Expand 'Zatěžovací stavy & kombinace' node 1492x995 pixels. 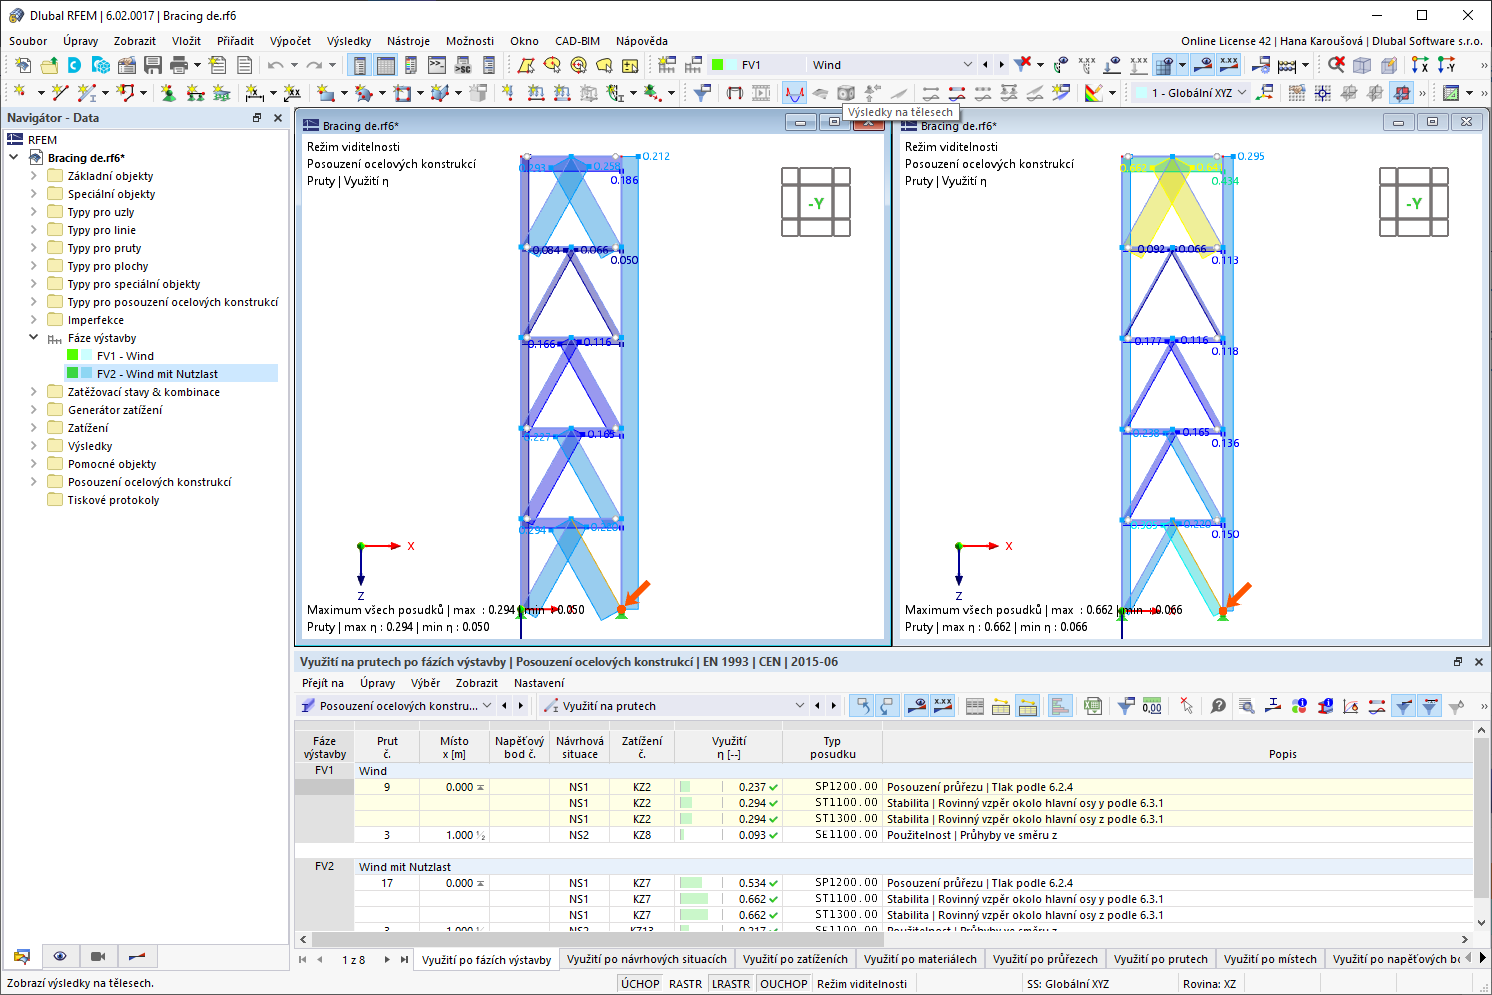point(34,392)
